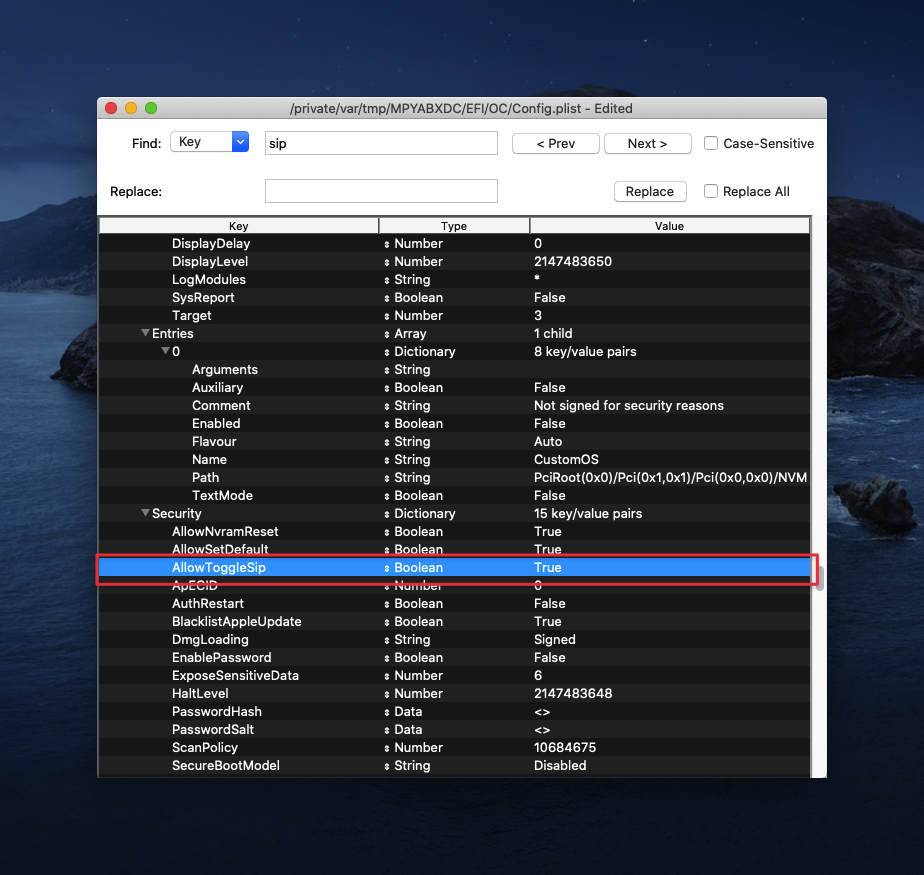The width and height of the screenshot is (924, 875).
Task: Collapse the Entries array disclosure triangle
Action: point(145,333)
